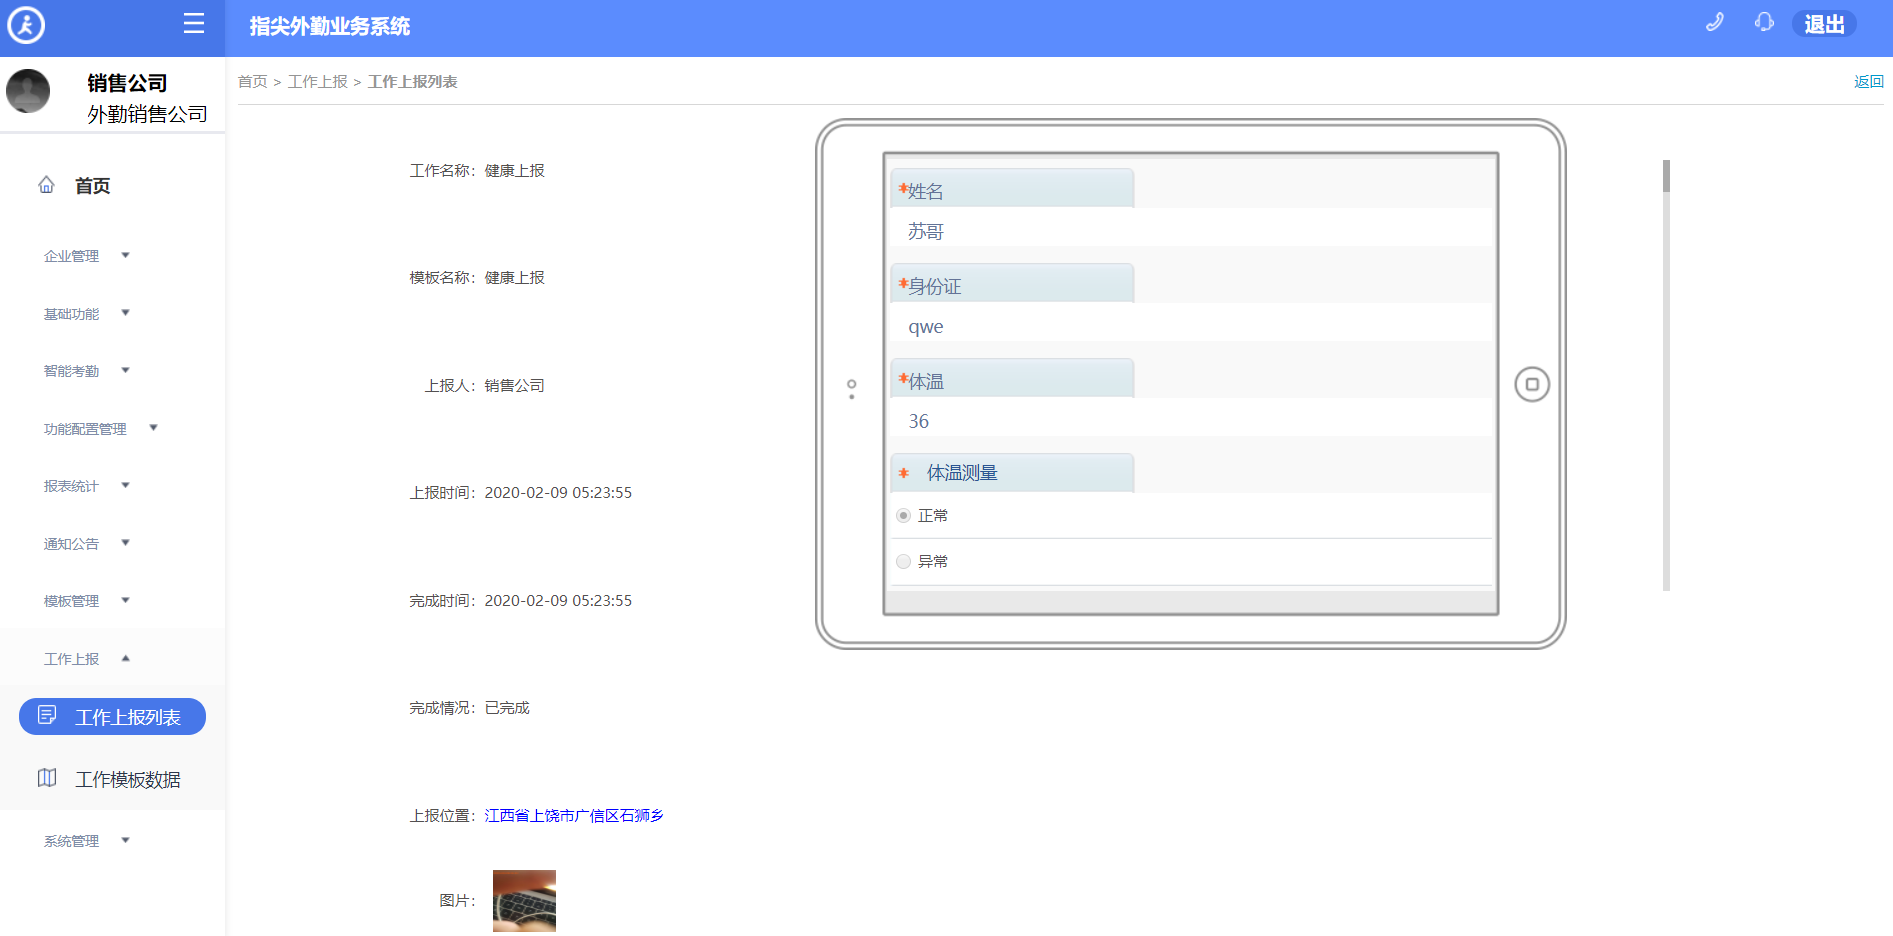Open the uploaded image thumbnail
1893x936 pixels.
coord(524,900)
